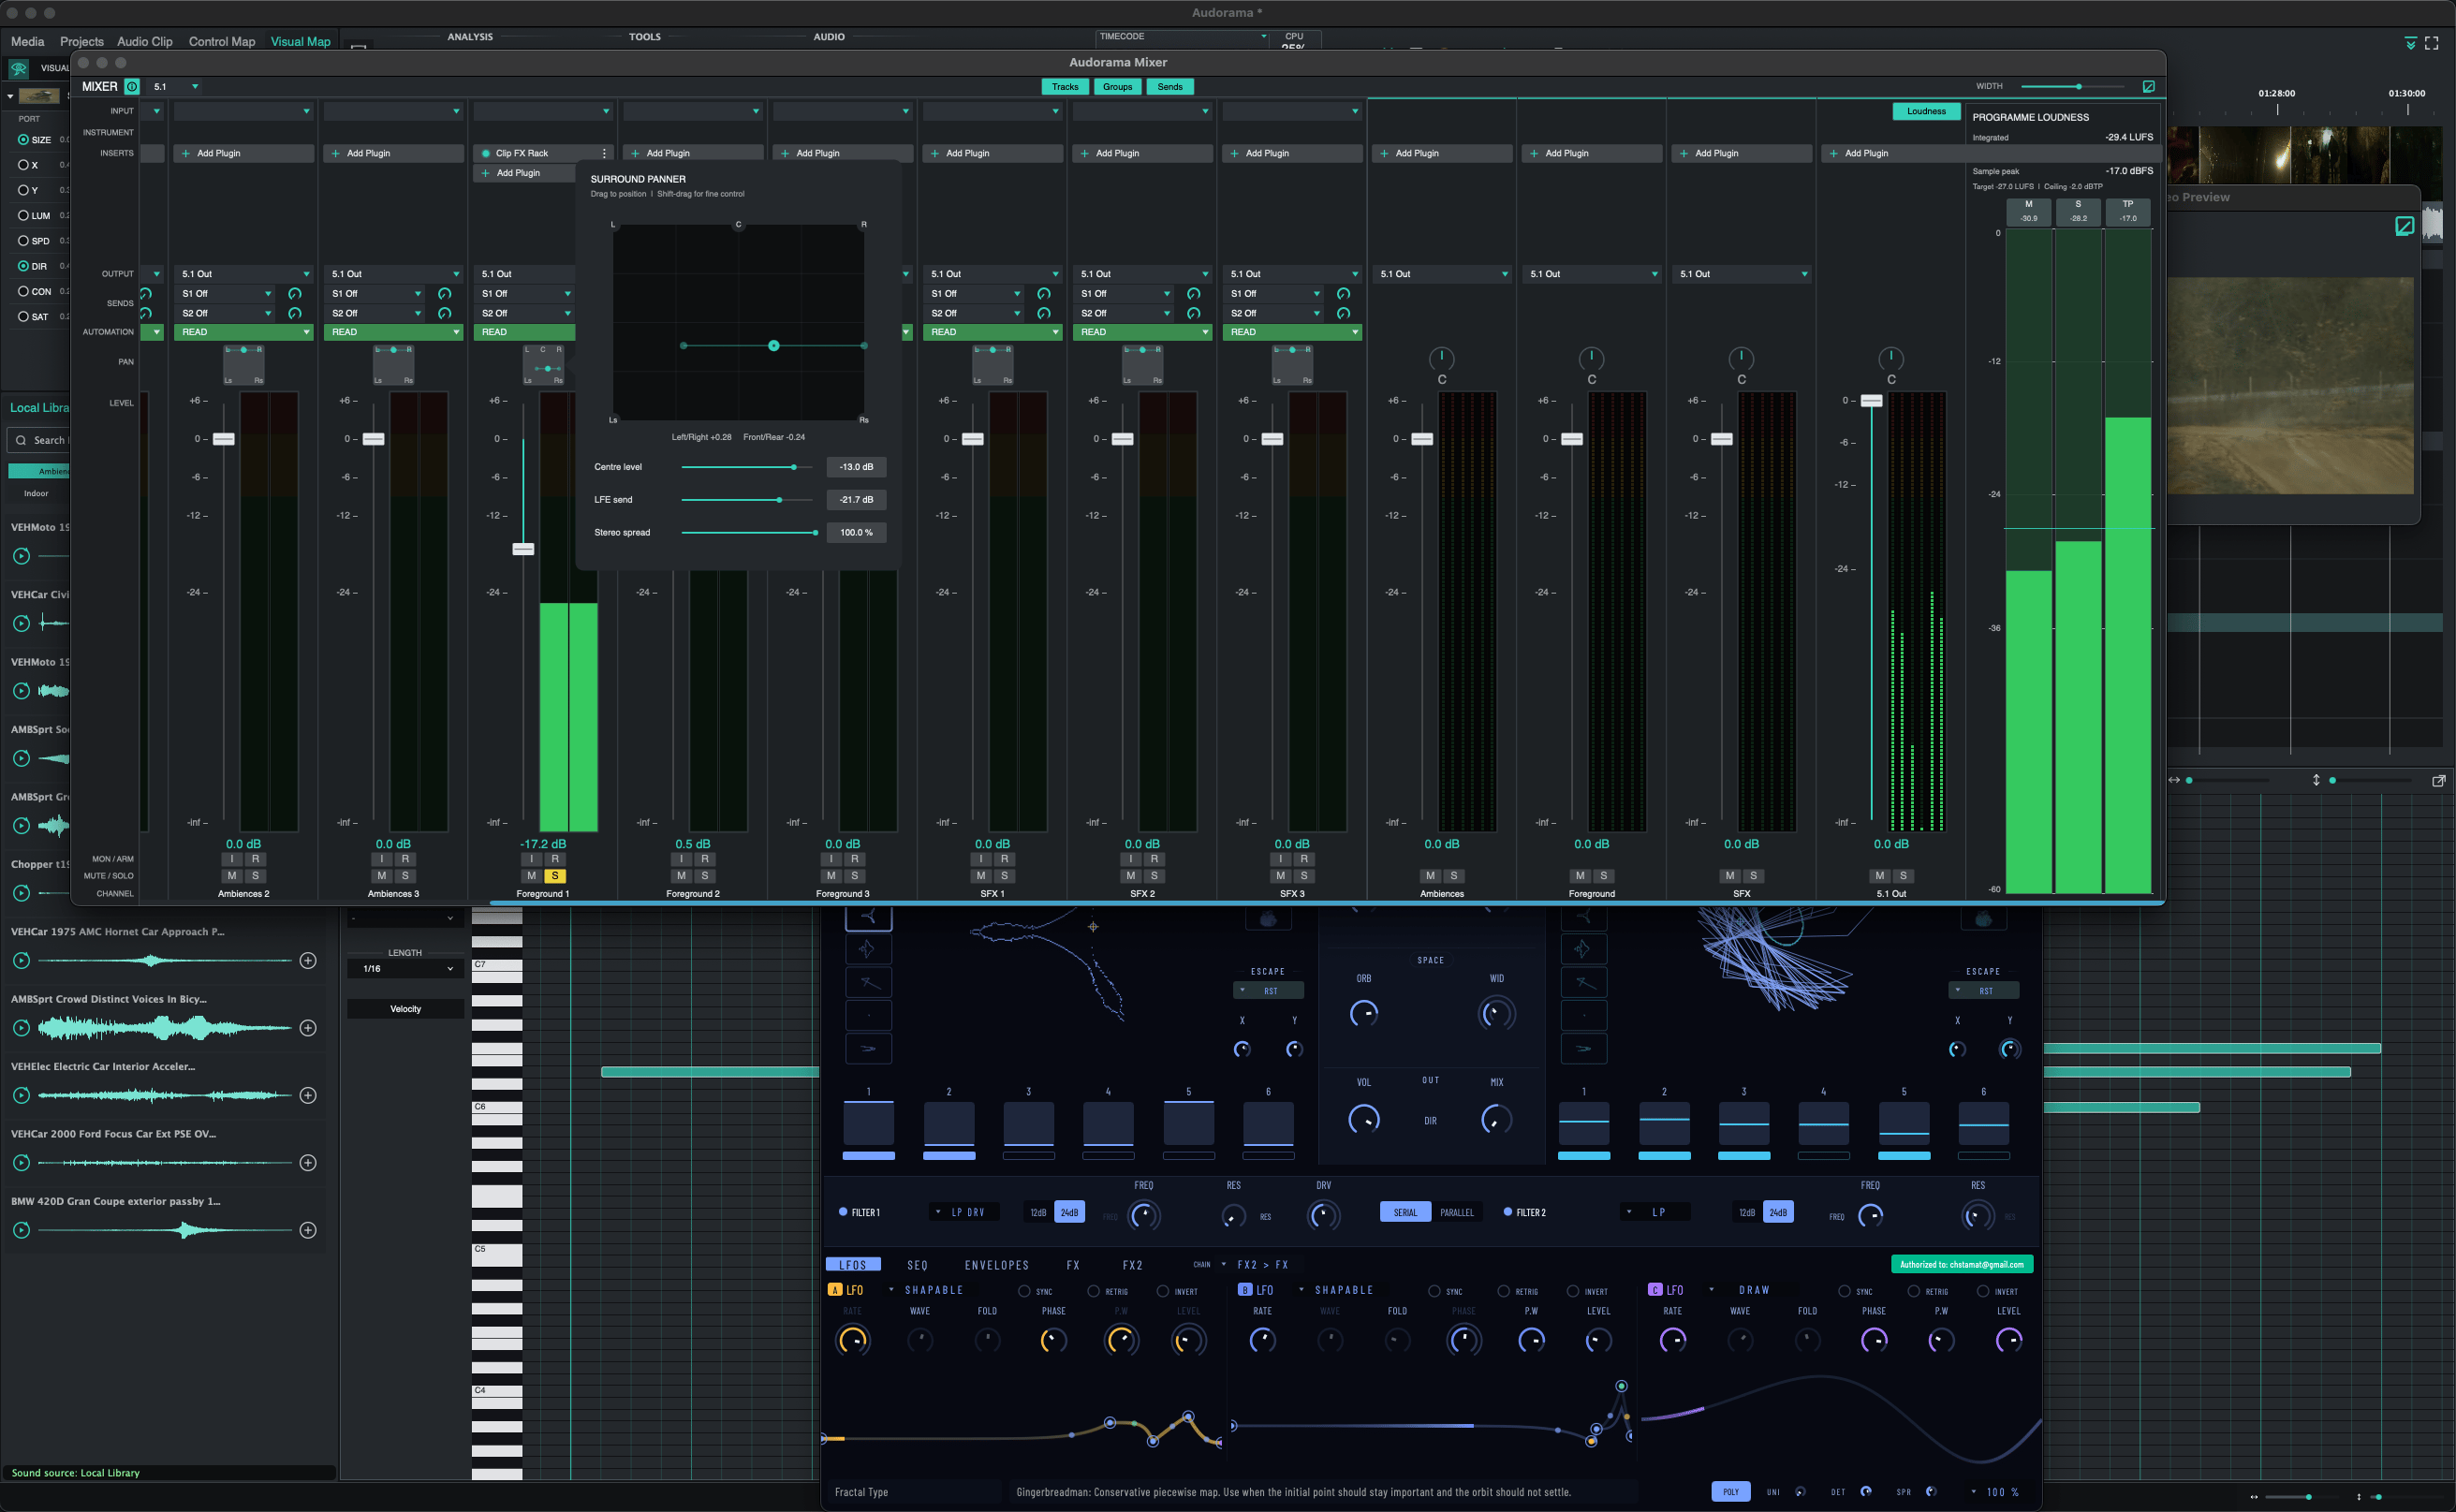Enable SYNC on LFO A

(x=1024, y=1291)
